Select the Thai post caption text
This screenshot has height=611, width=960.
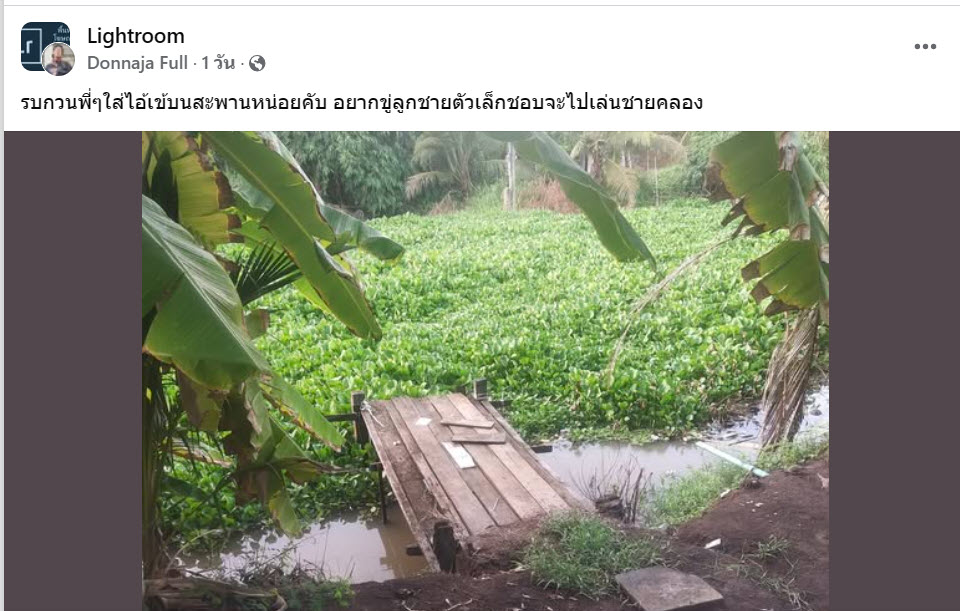[x=361, y=102]
